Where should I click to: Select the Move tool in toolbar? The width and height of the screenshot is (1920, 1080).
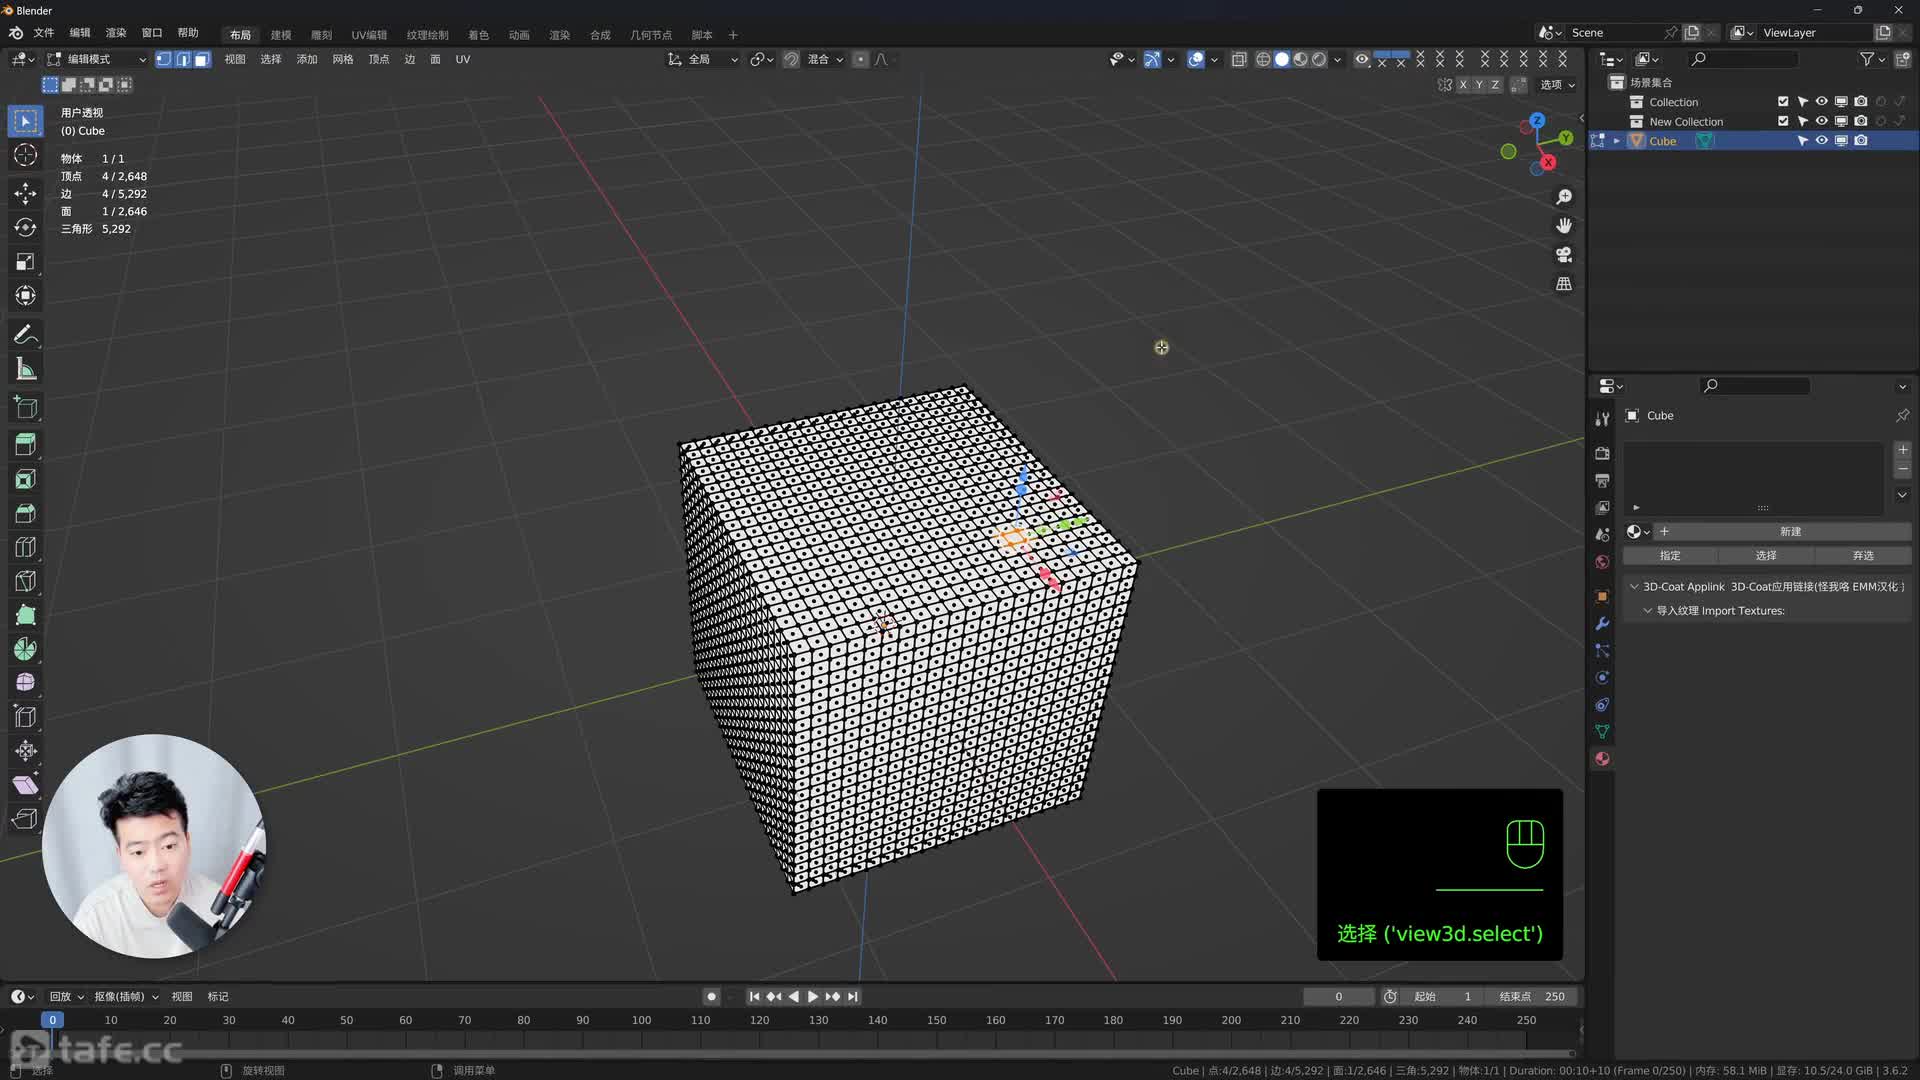tap(26, 192)
